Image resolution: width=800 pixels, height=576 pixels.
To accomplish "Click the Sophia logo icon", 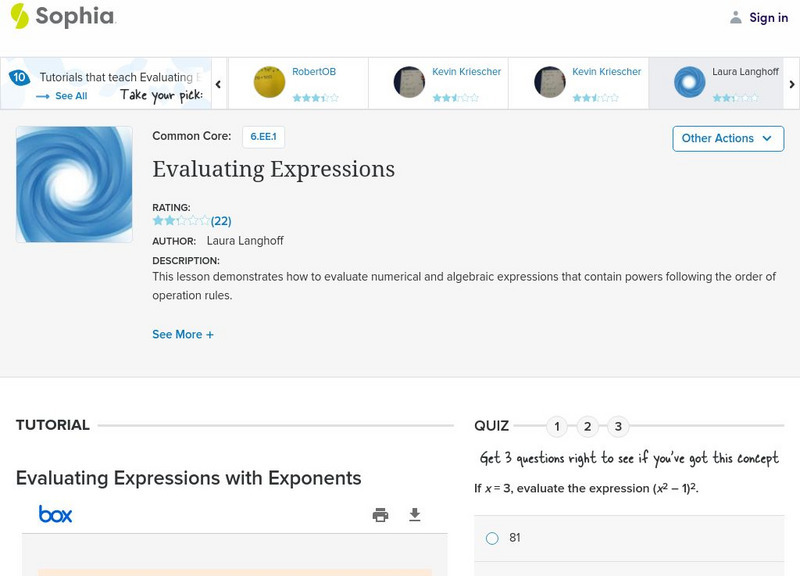I will point(19,16).
